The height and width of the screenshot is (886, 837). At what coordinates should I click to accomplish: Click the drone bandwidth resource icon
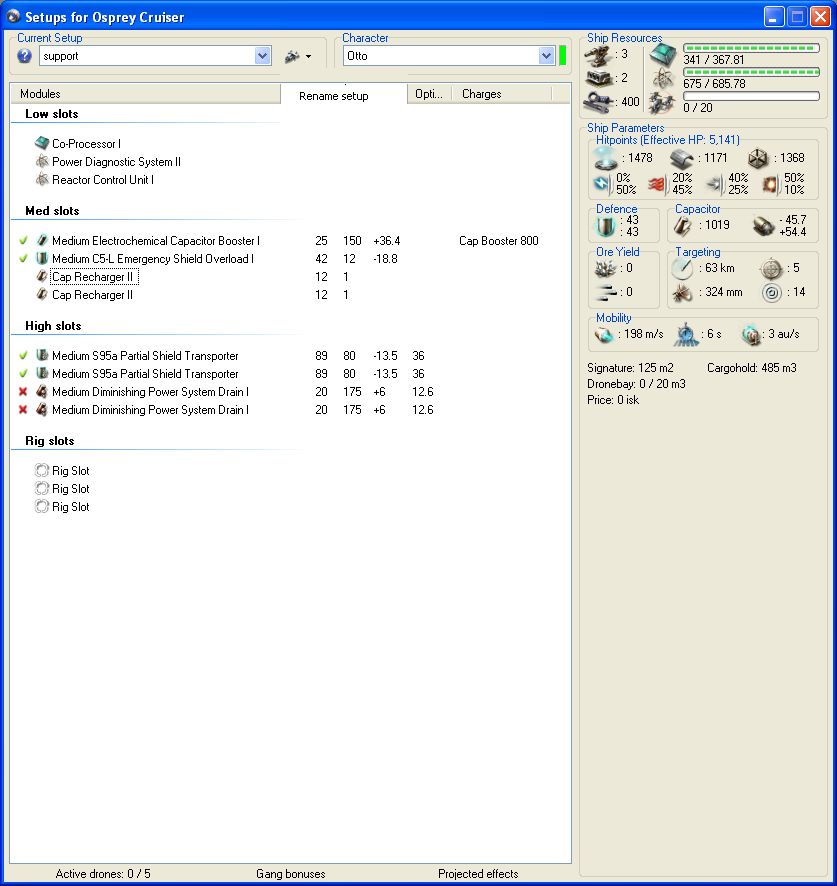pos(662,103)
